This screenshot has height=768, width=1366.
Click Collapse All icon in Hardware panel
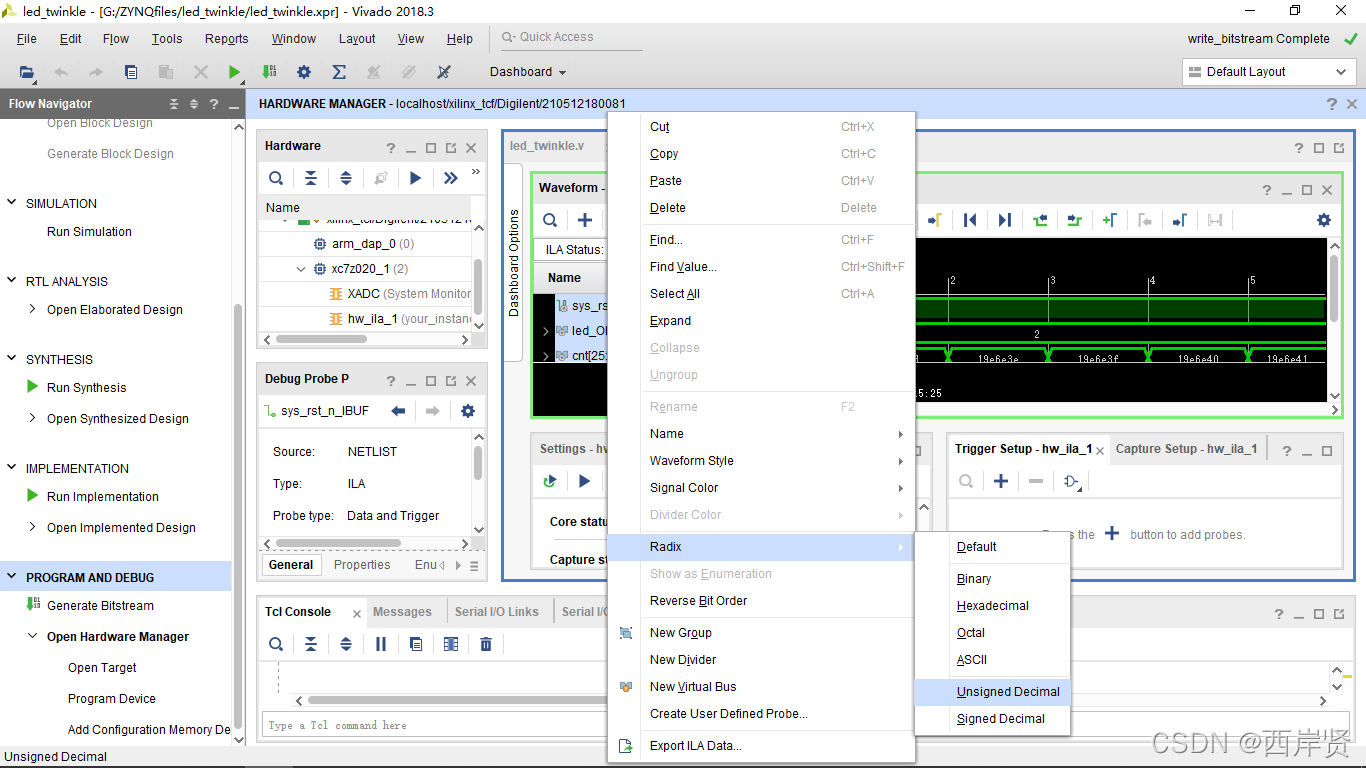(311, 178)
